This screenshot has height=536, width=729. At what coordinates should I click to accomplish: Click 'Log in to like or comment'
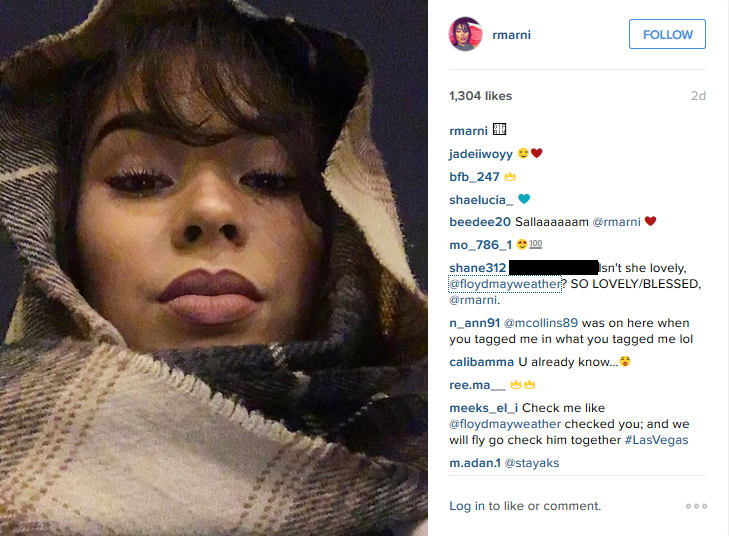point(525,506)
